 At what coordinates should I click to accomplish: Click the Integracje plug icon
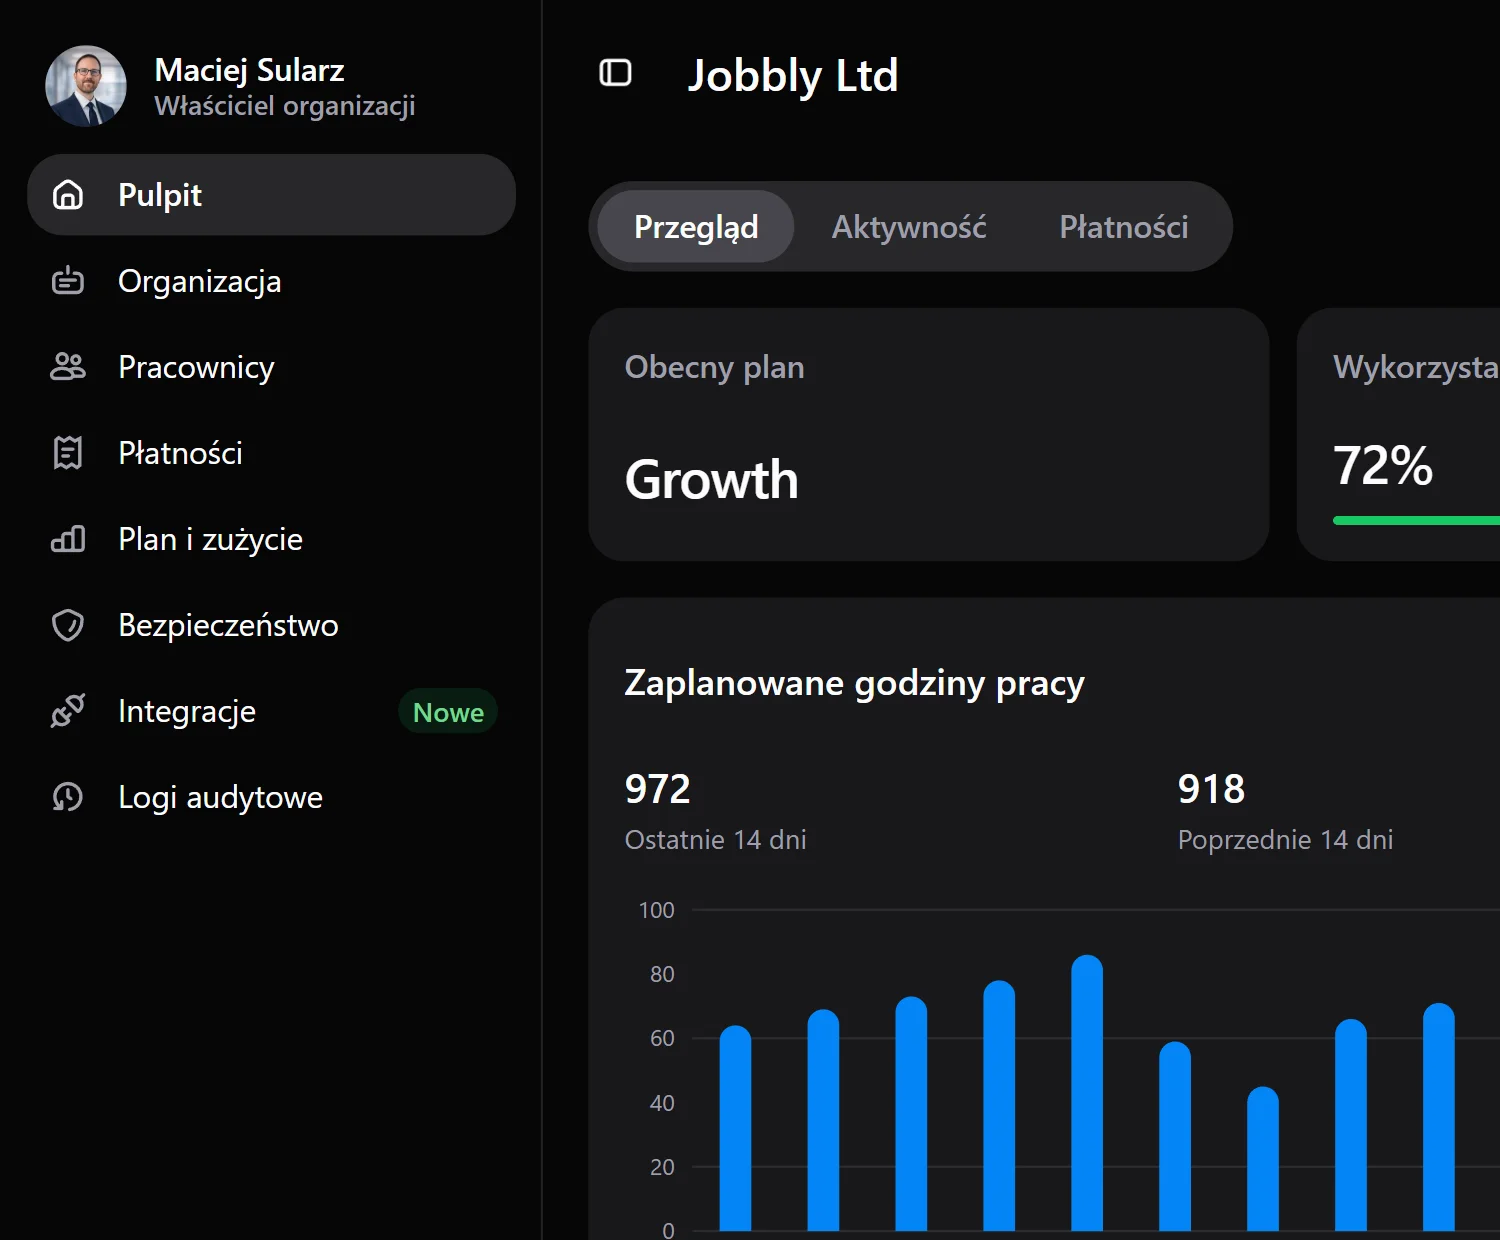tap(68, 711)
